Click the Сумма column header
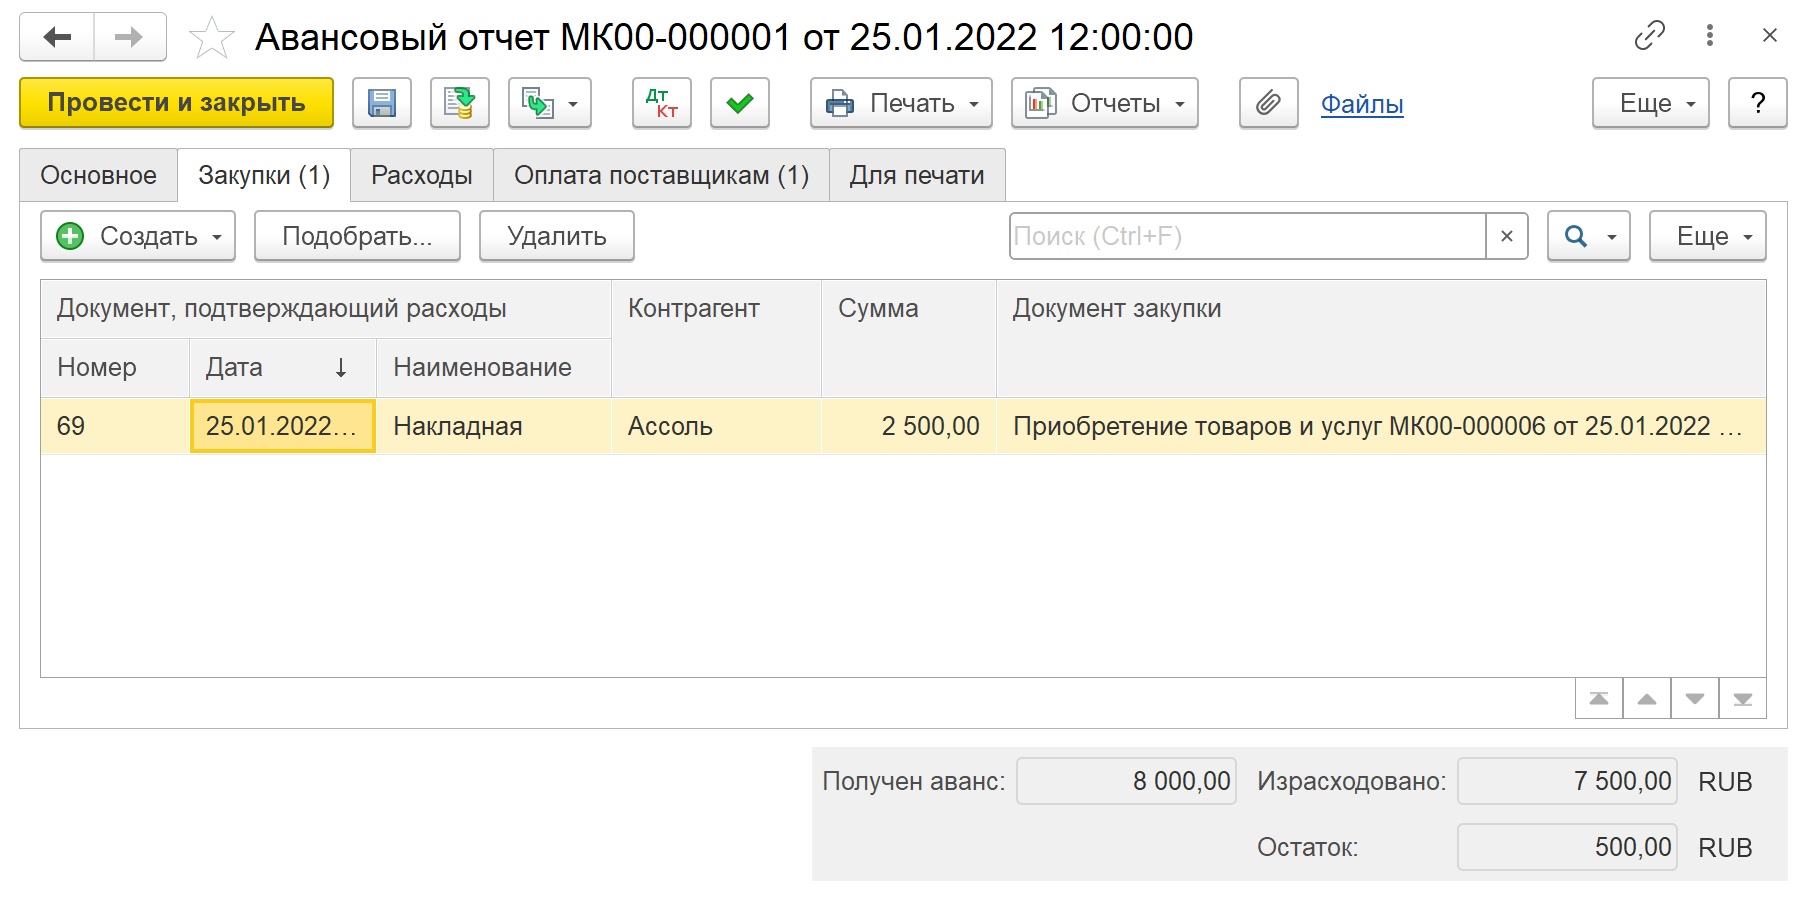 click(x=909, y=338)
